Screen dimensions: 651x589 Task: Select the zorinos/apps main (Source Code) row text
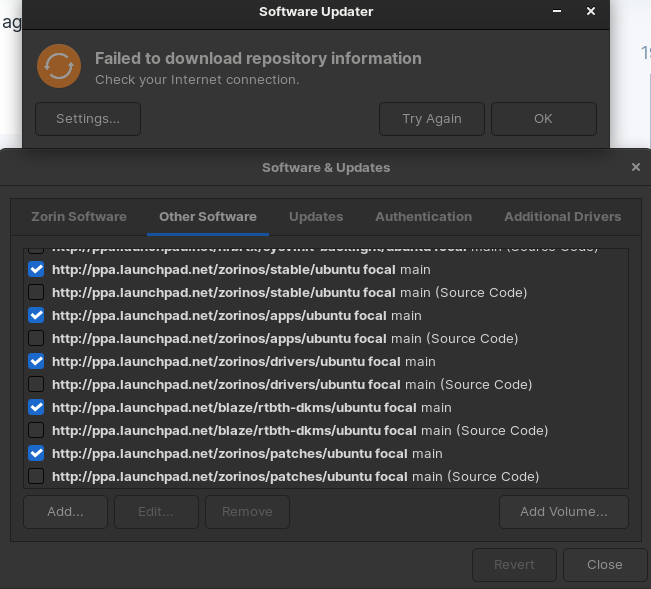(x=285, y=339)
